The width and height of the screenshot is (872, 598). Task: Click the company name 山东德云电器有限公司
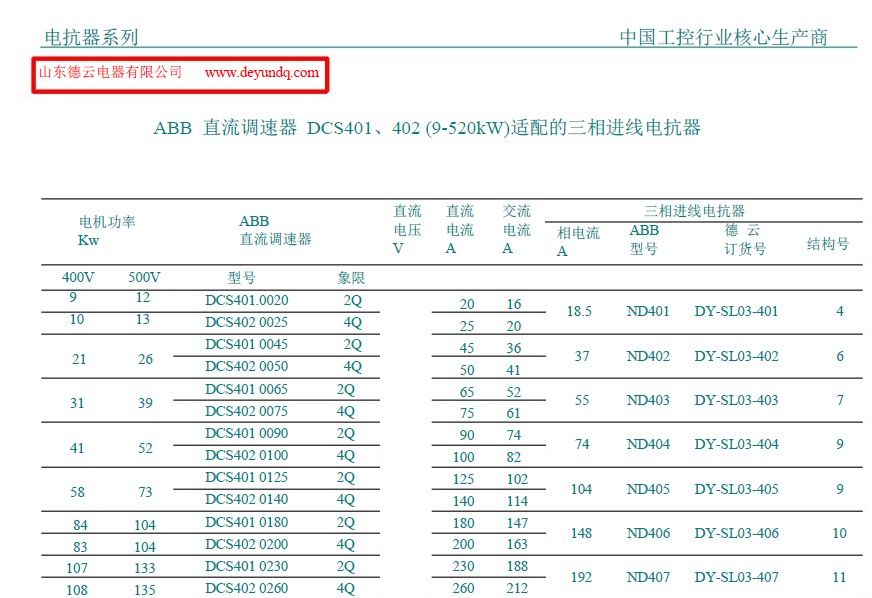110,72
